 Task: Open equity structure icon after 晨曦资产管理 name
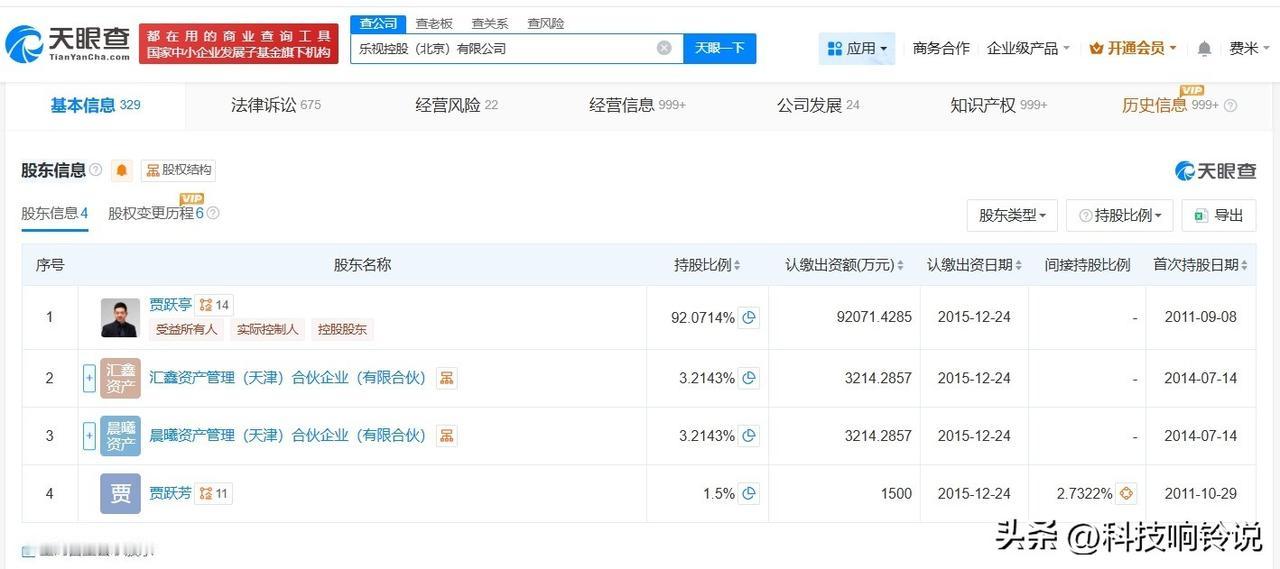point(447,436)
